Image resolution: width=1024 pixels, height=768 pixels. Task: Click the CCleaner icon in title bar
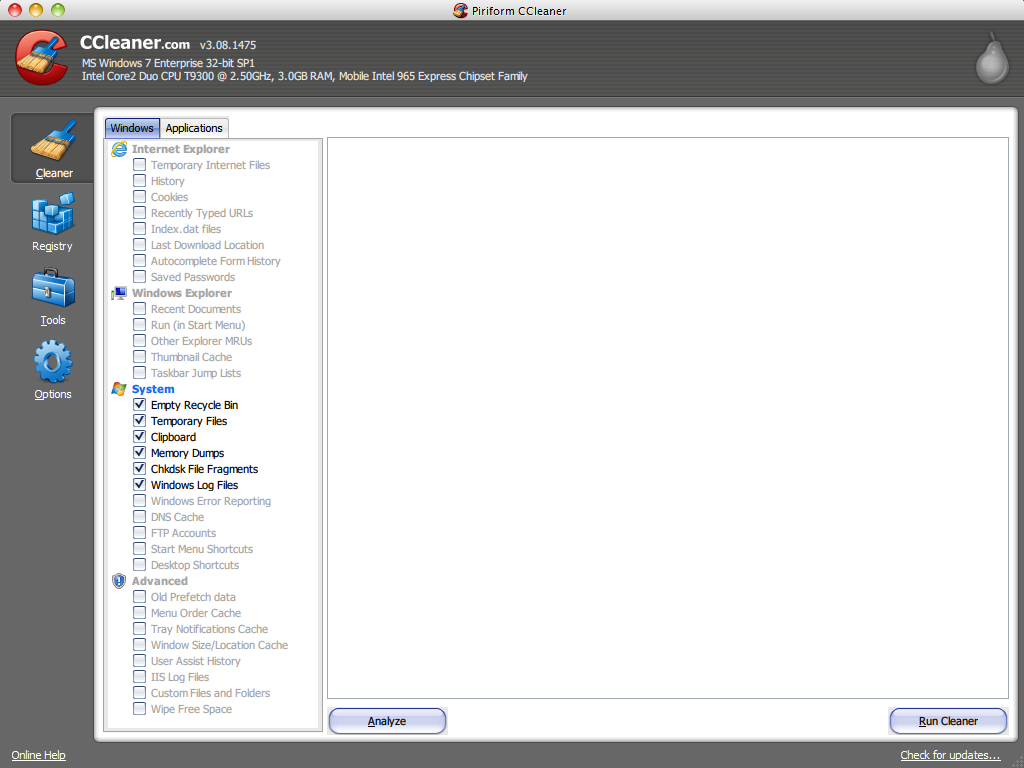pos(460,10)
